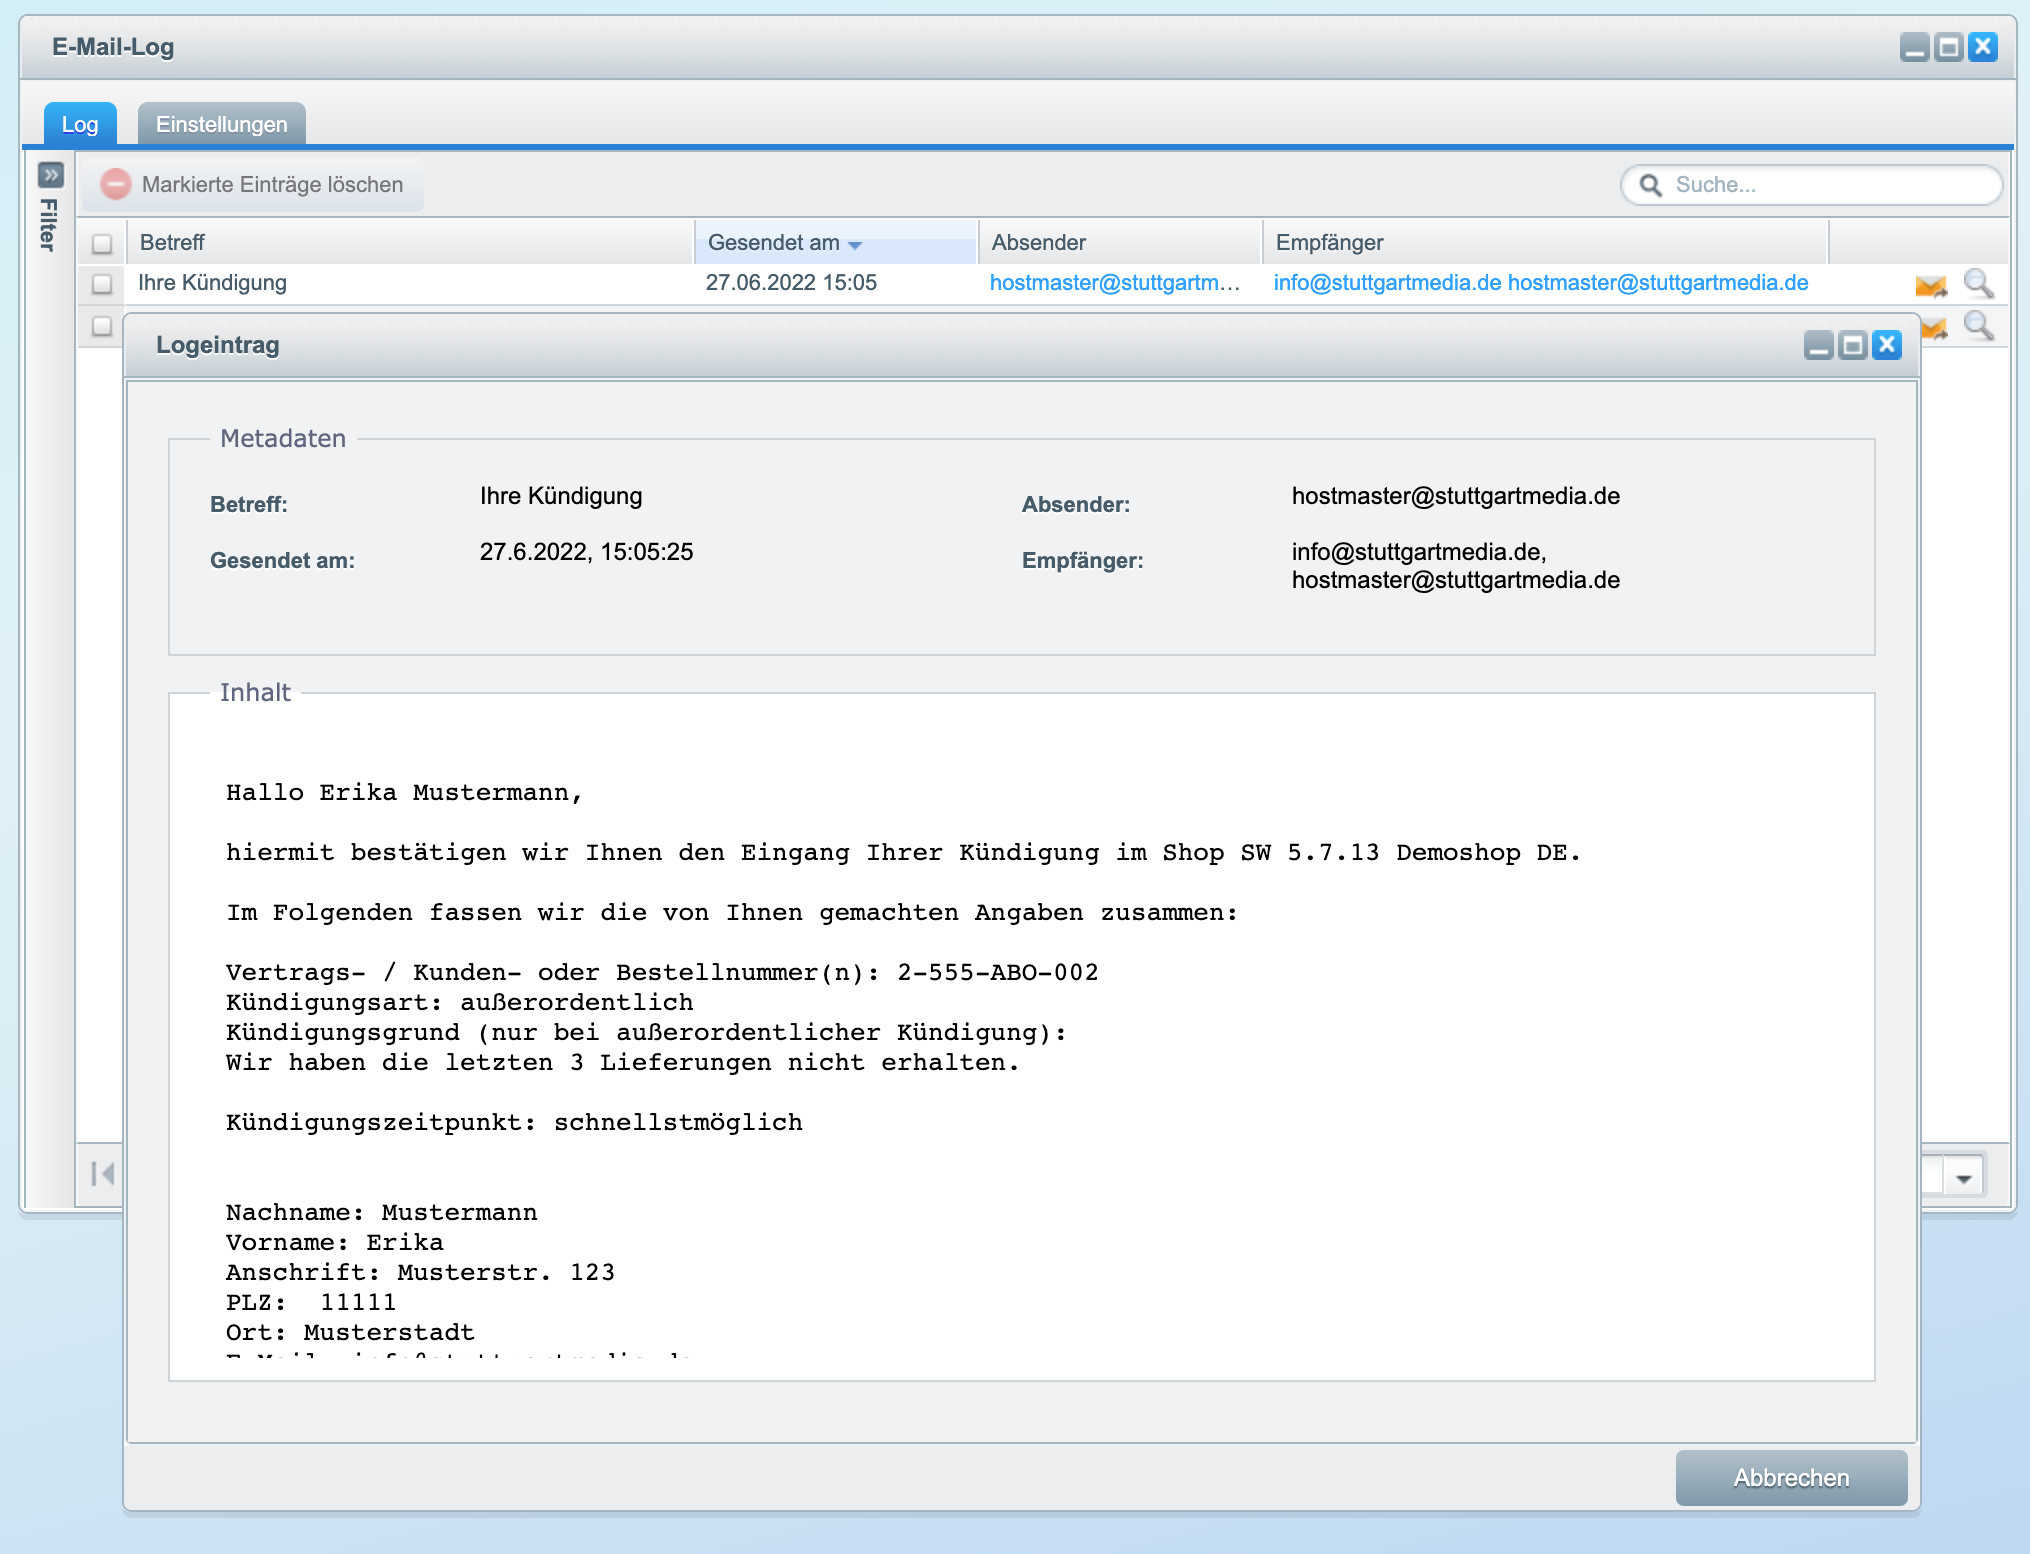Sort by Gesendet am column header
The image size is (2030, 1554).
pos(835,243)
